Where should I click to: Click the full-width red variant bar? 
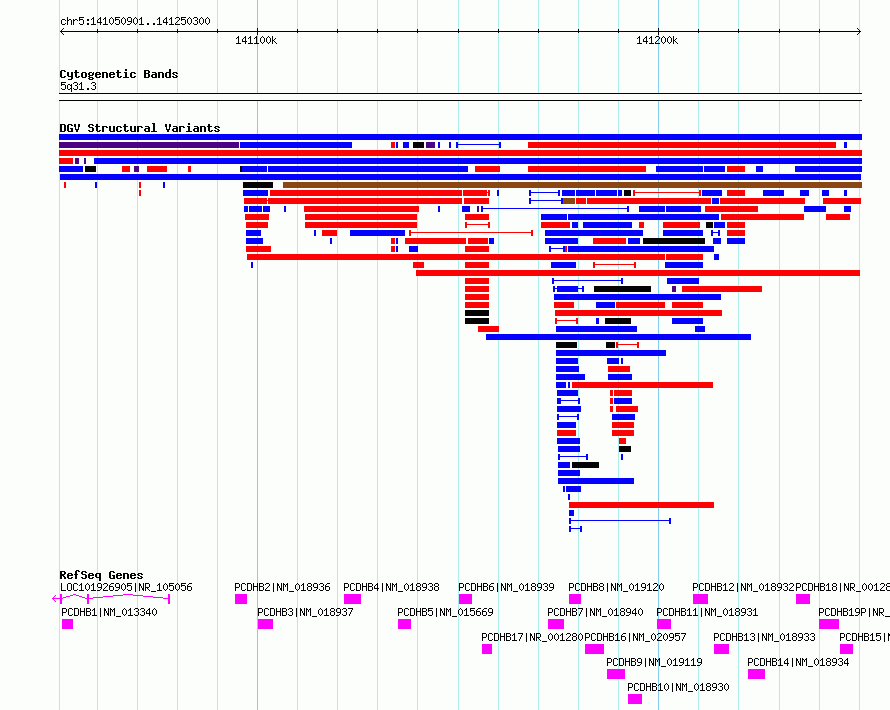[460, 153]
